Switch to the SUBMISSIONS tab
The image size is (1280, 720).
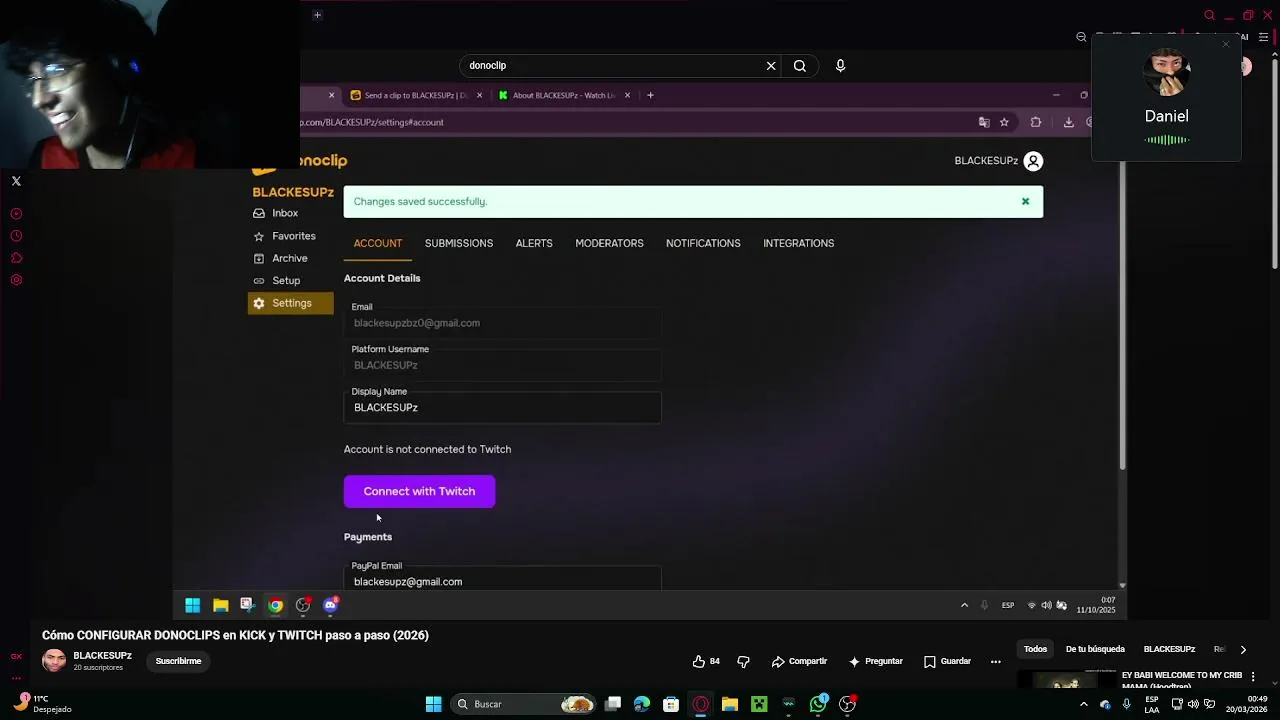(459, 243)
